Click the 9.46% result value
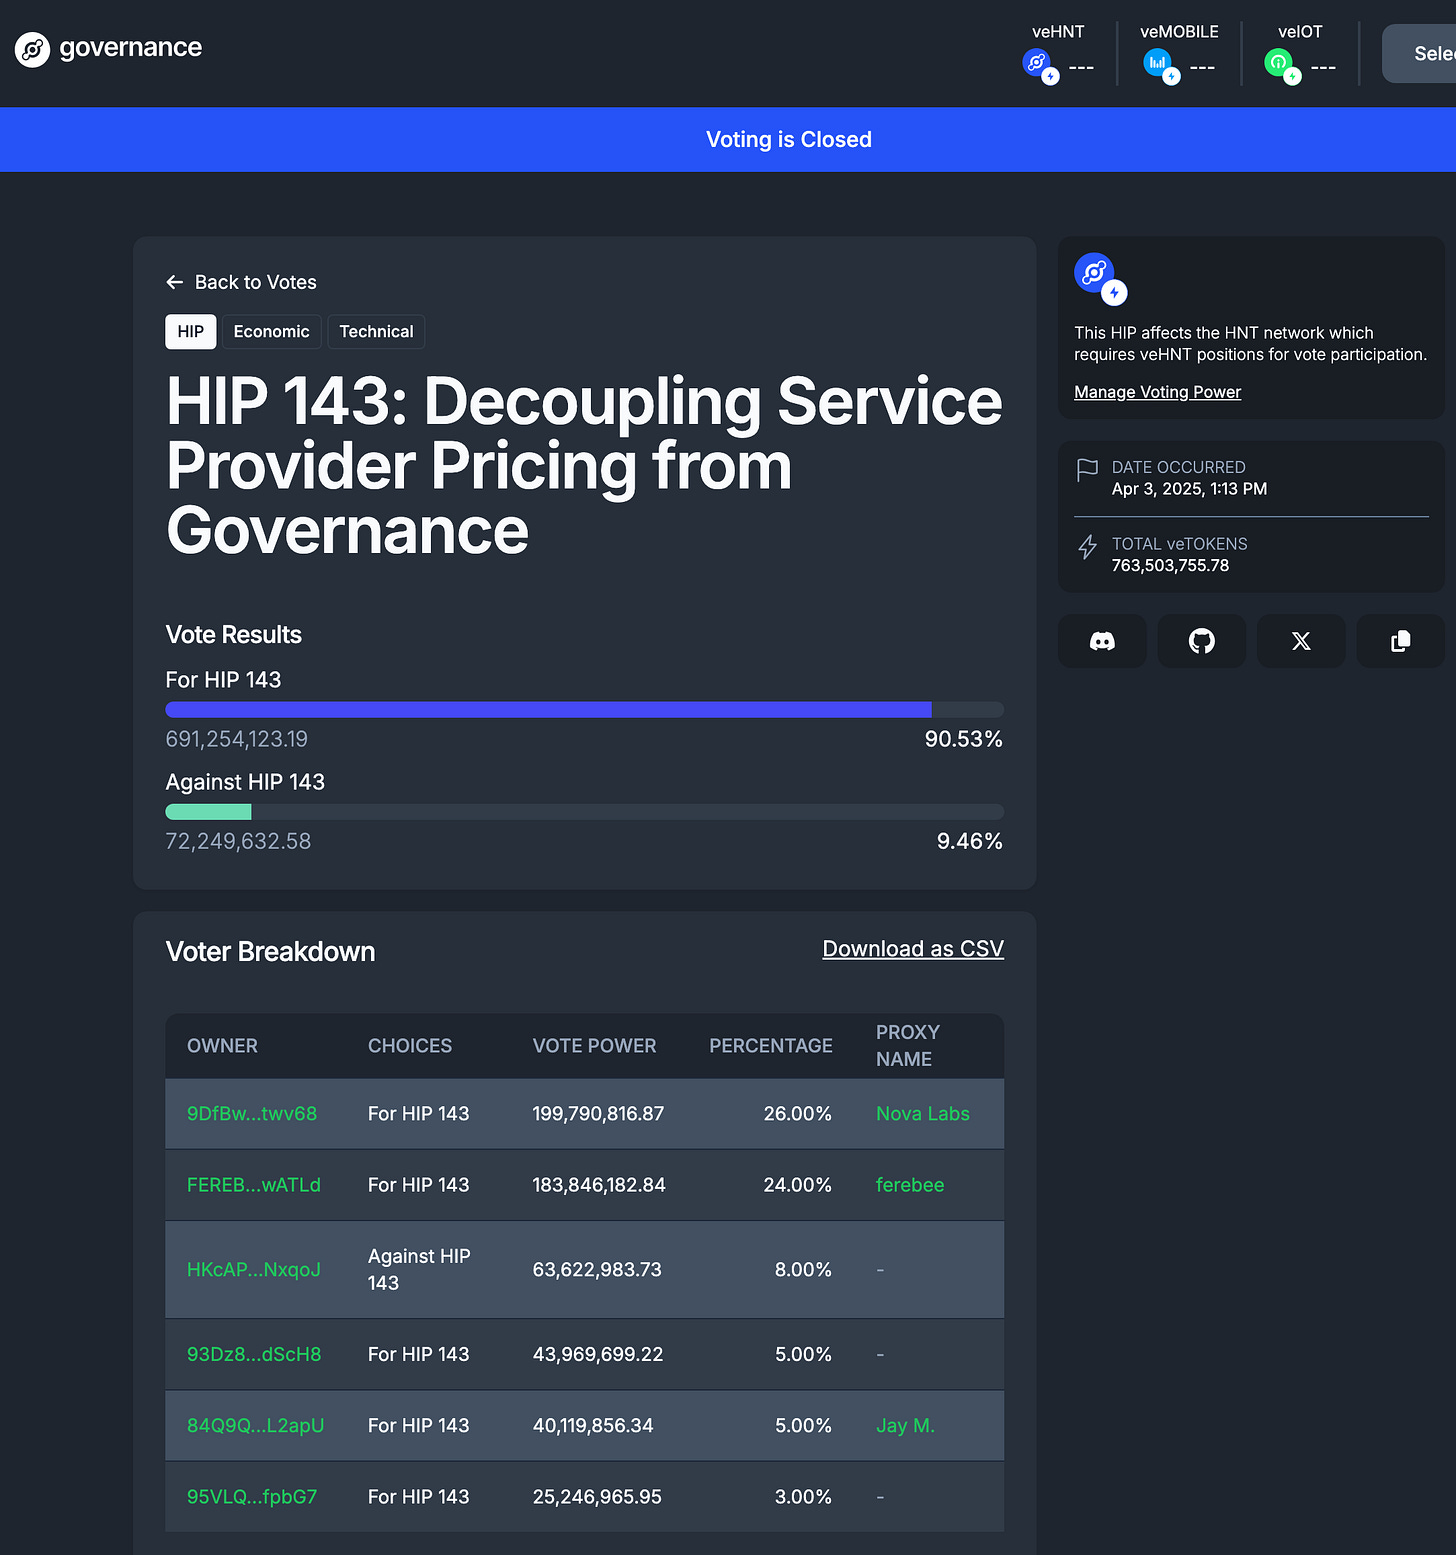Viewport: 1456px width, 1555px height. tap(969, 841)
